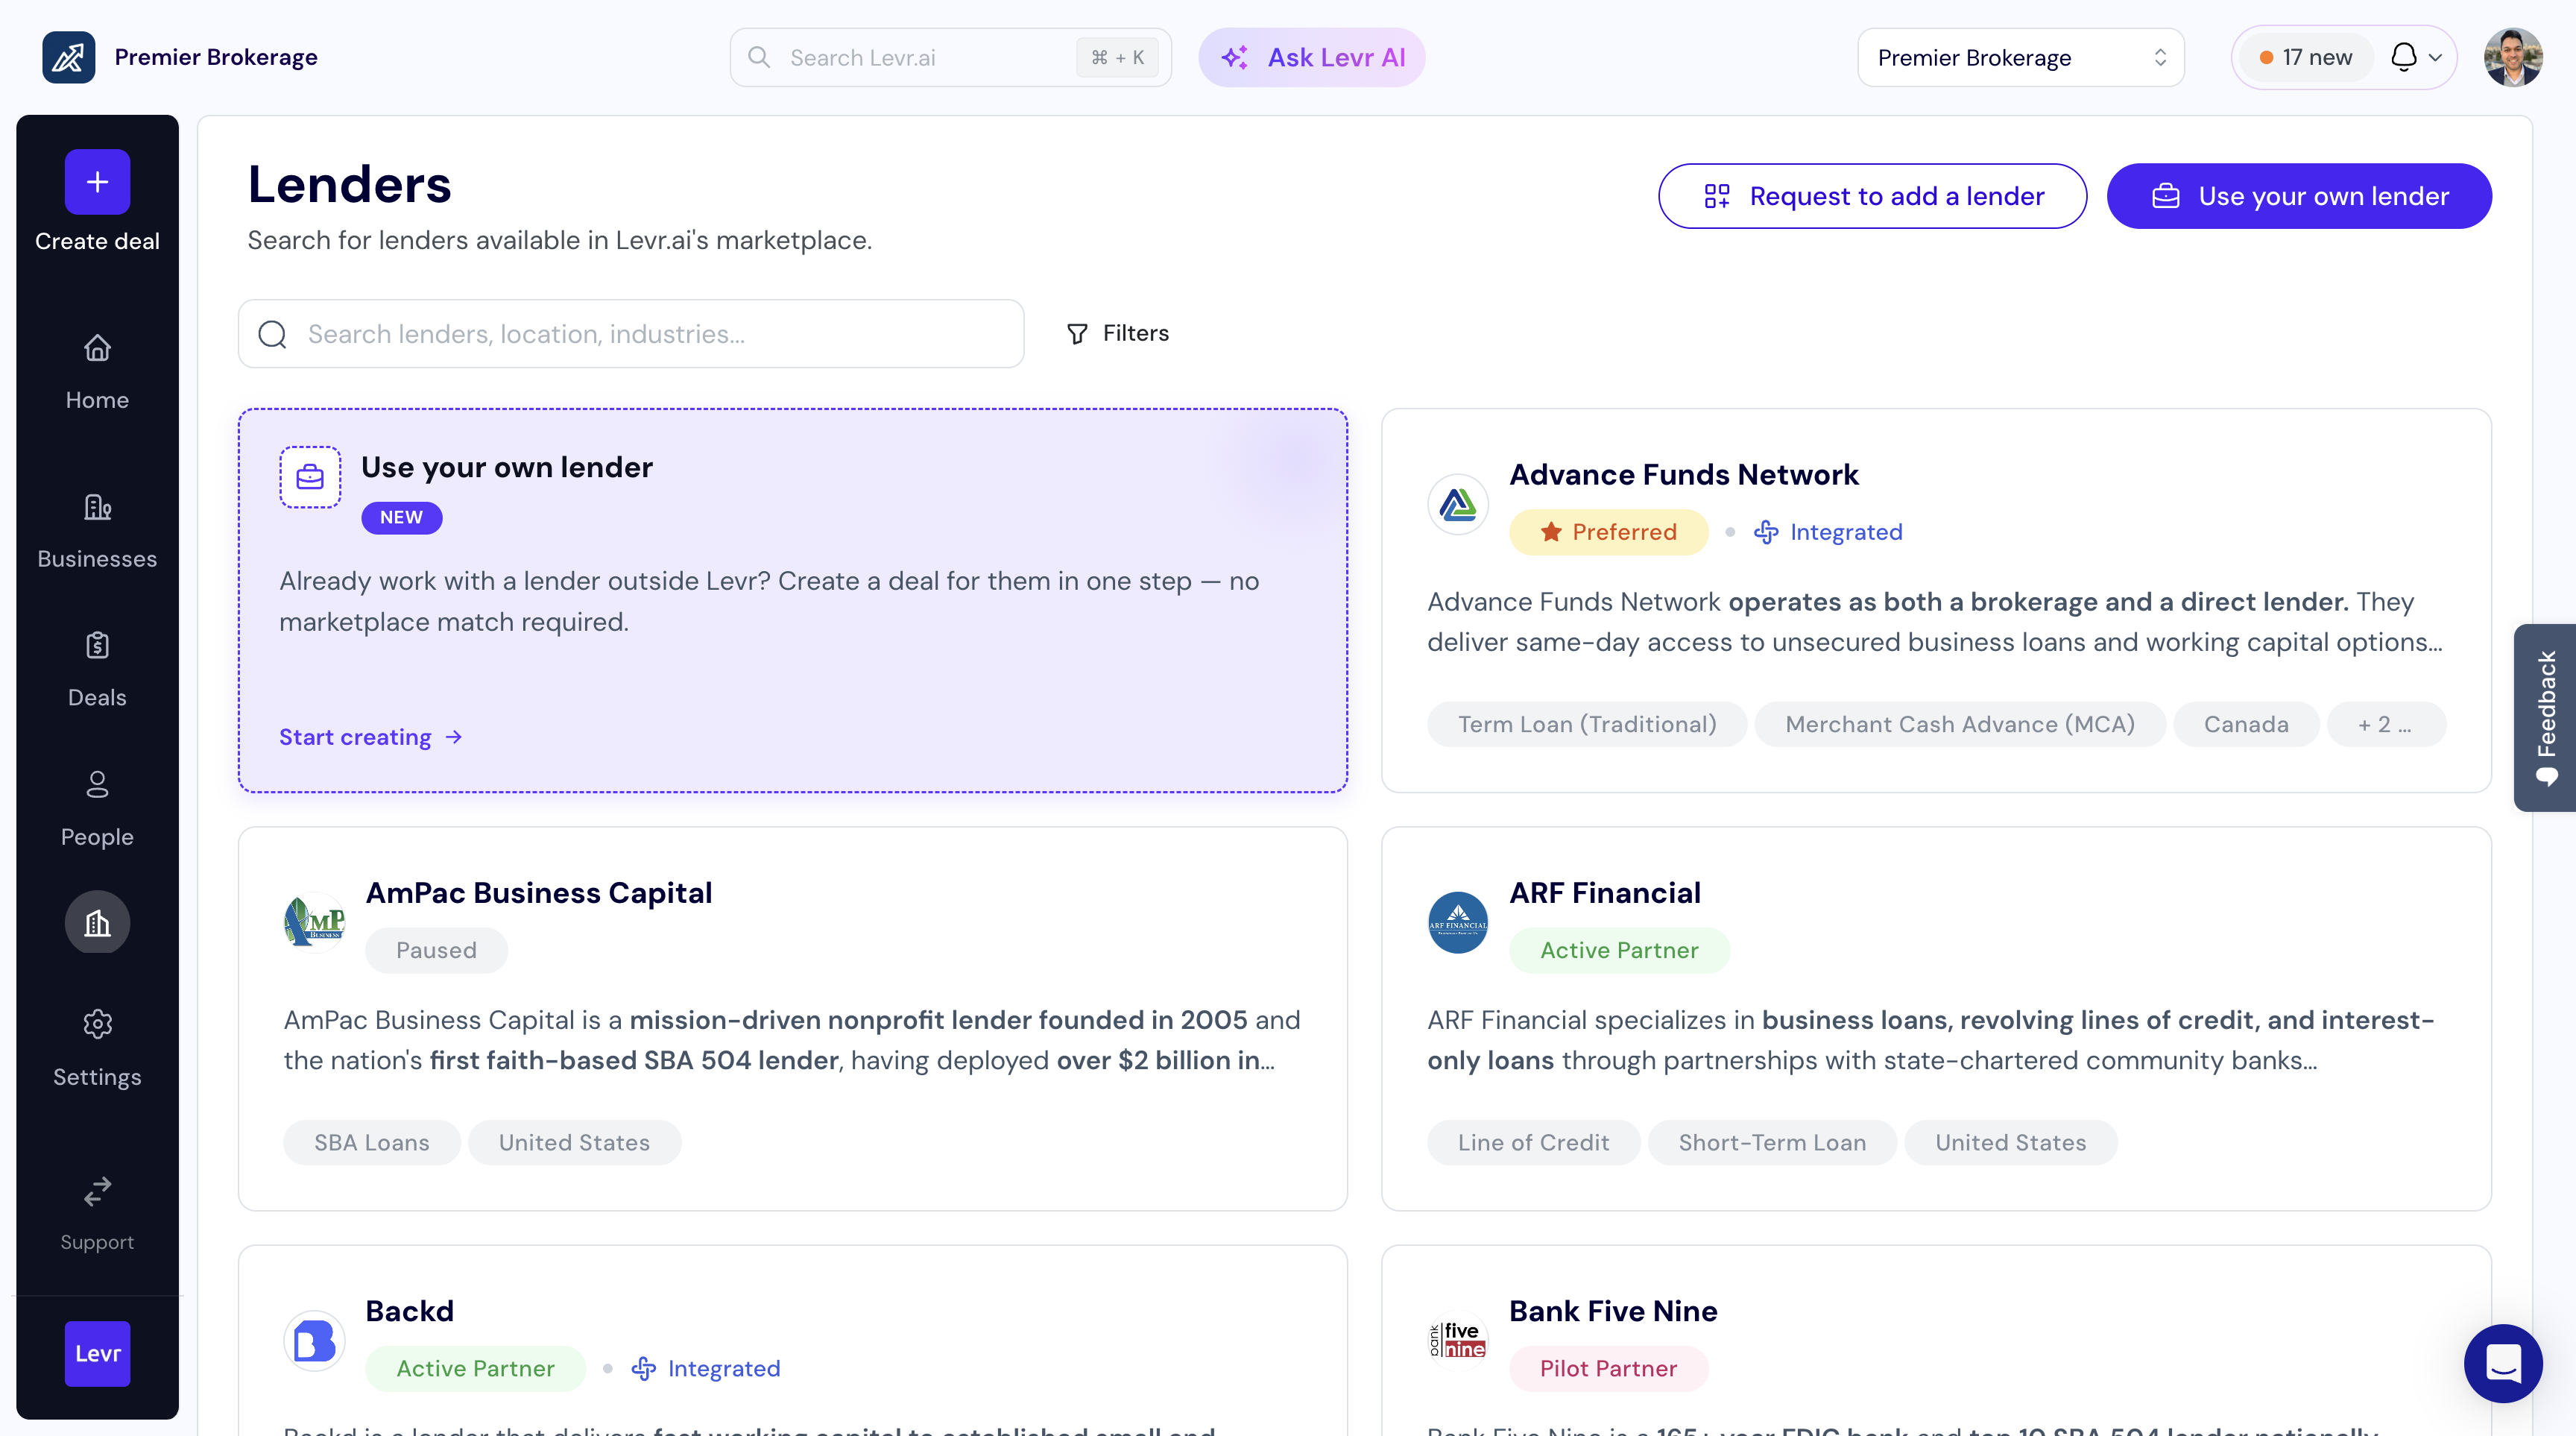Expand the '+ 2 ...' tags on Advance Funds Network
Image resolution: width=2576 pixels, height=1436 pixels.
tap(2385, 724)
